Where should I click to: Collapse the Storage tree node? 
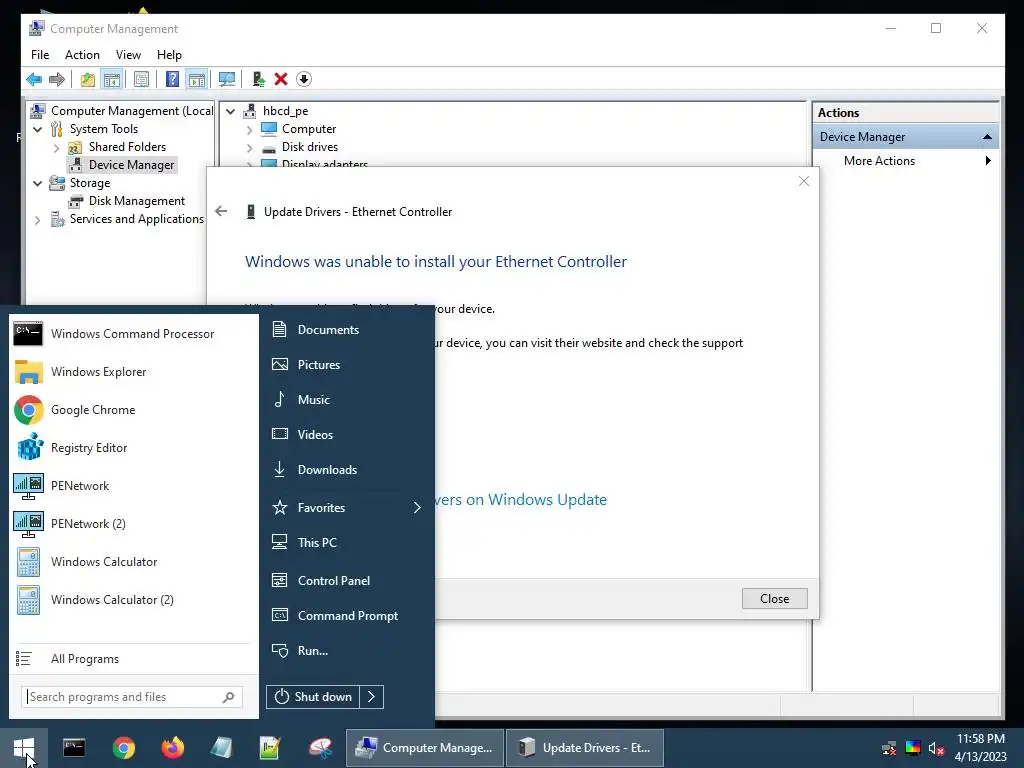coord(38,184)
